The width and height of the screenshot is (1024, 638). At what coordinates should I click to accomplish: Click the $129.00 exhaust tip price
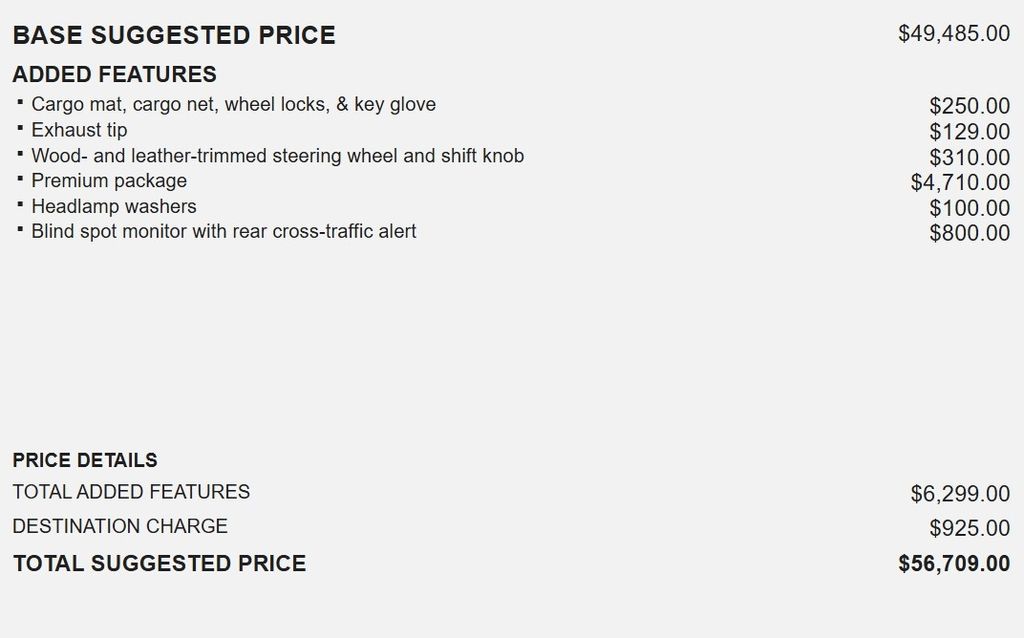pyautogui.click(x=969, y=132)
